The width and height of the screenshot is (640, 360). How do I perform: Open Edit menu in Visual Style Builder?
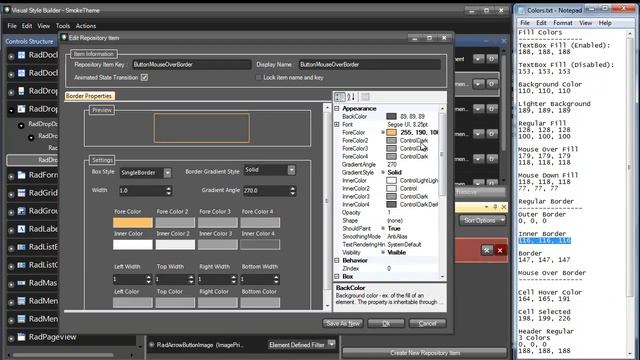(x=27, y=26)
